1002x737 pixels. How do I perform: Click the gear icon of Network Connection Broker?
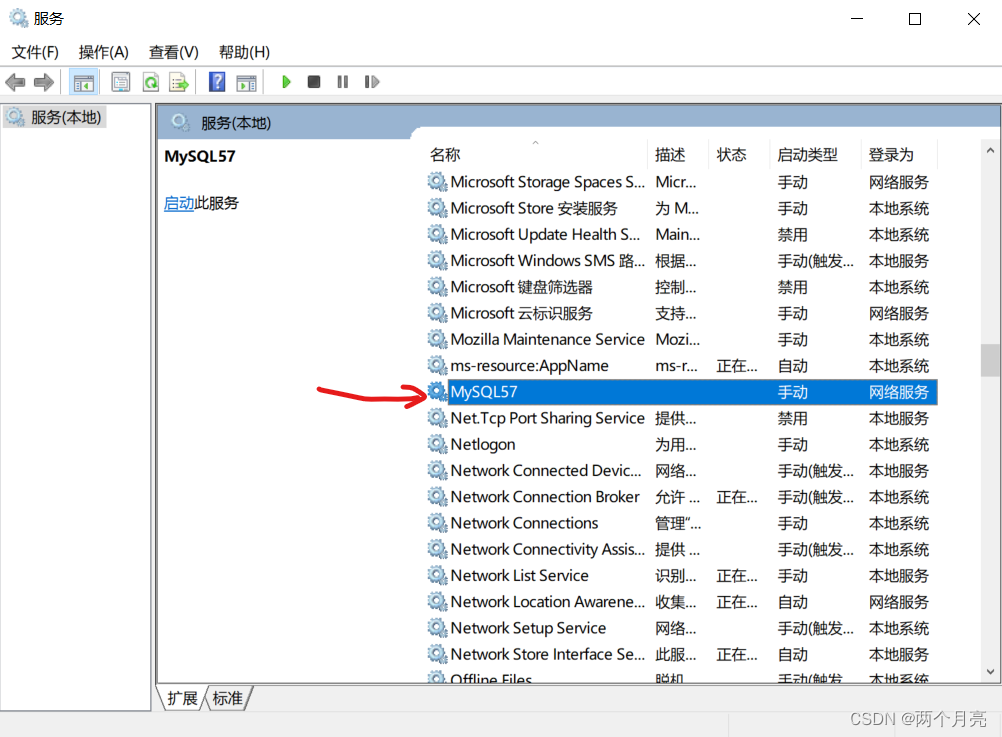[x=437, y=497]
